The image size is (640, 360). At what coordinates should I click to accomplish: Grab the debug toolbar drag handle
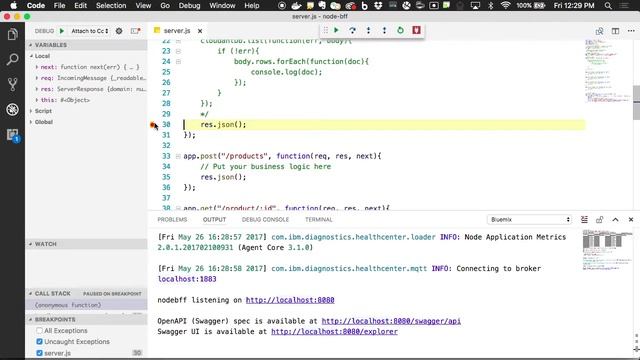[x=325, y=30]
